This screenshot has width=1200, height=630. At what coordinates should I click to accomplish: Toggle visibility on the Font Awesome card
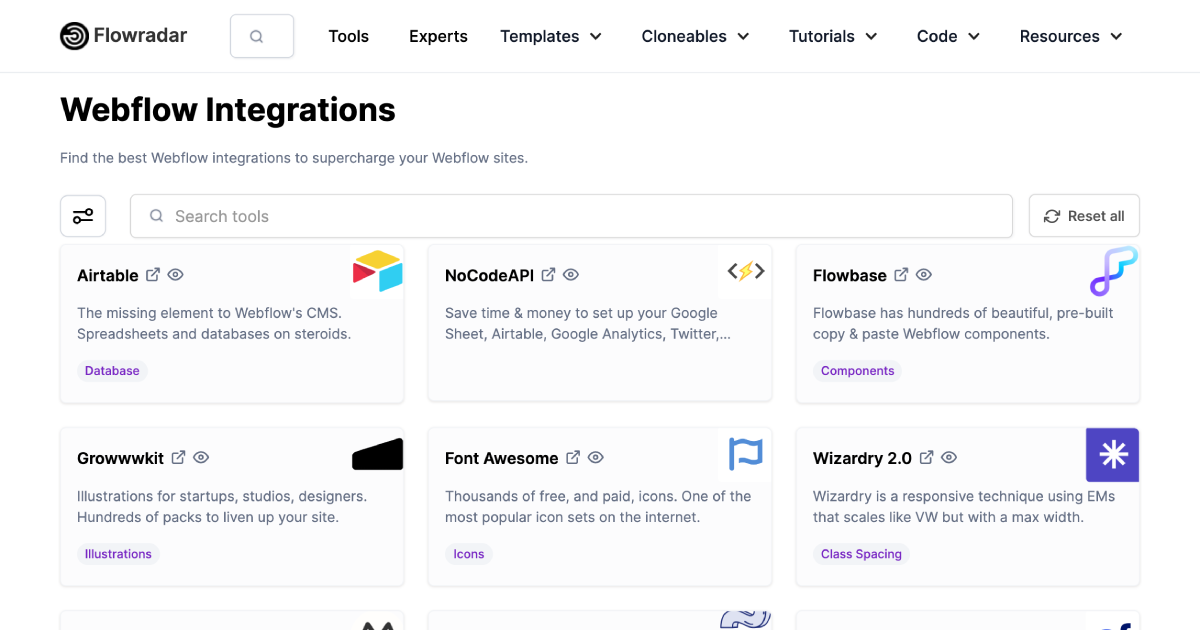point(595,457)
